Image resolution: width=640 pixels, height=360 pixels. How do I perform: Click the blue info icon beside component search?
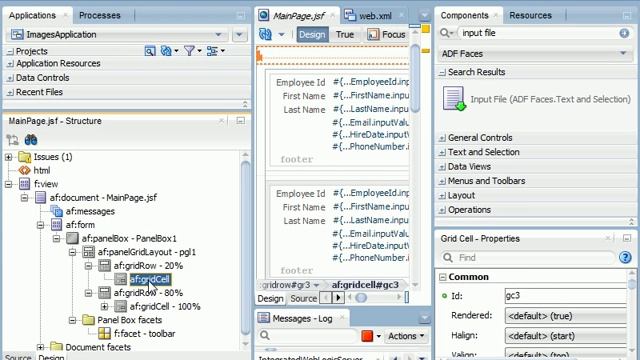coord(624,33)
